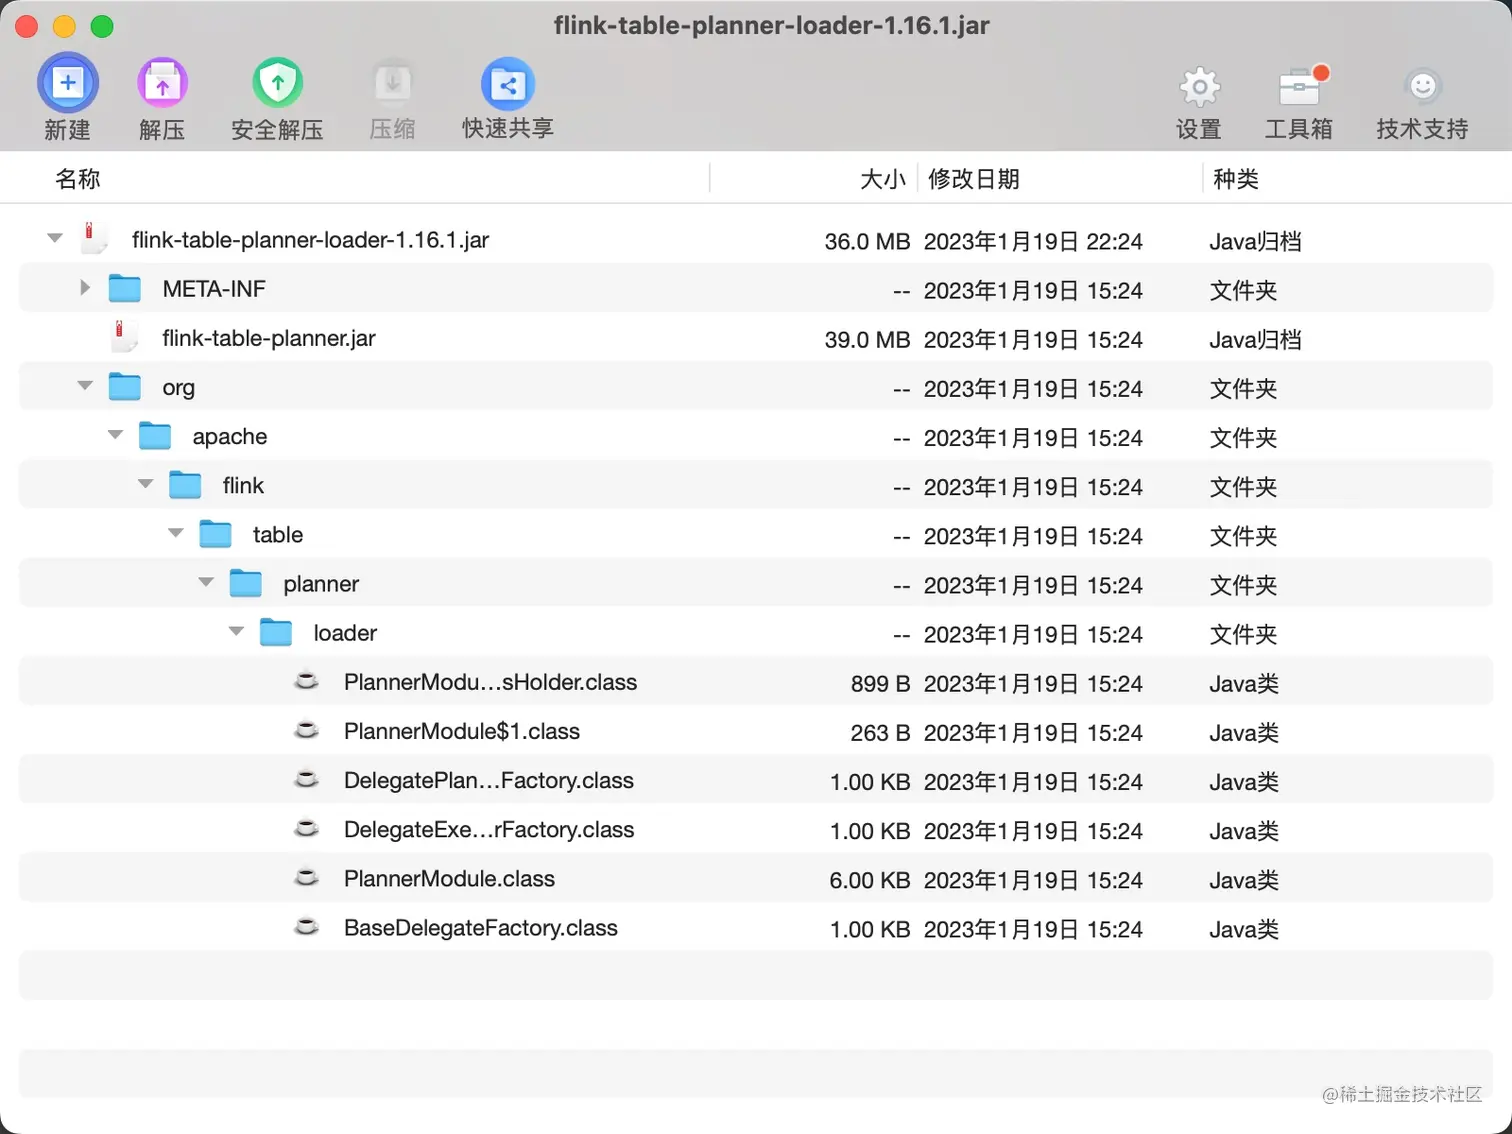Click the folder icon beside META-INF
The width and height of the screenshot is (1512, 1134).
124,287
